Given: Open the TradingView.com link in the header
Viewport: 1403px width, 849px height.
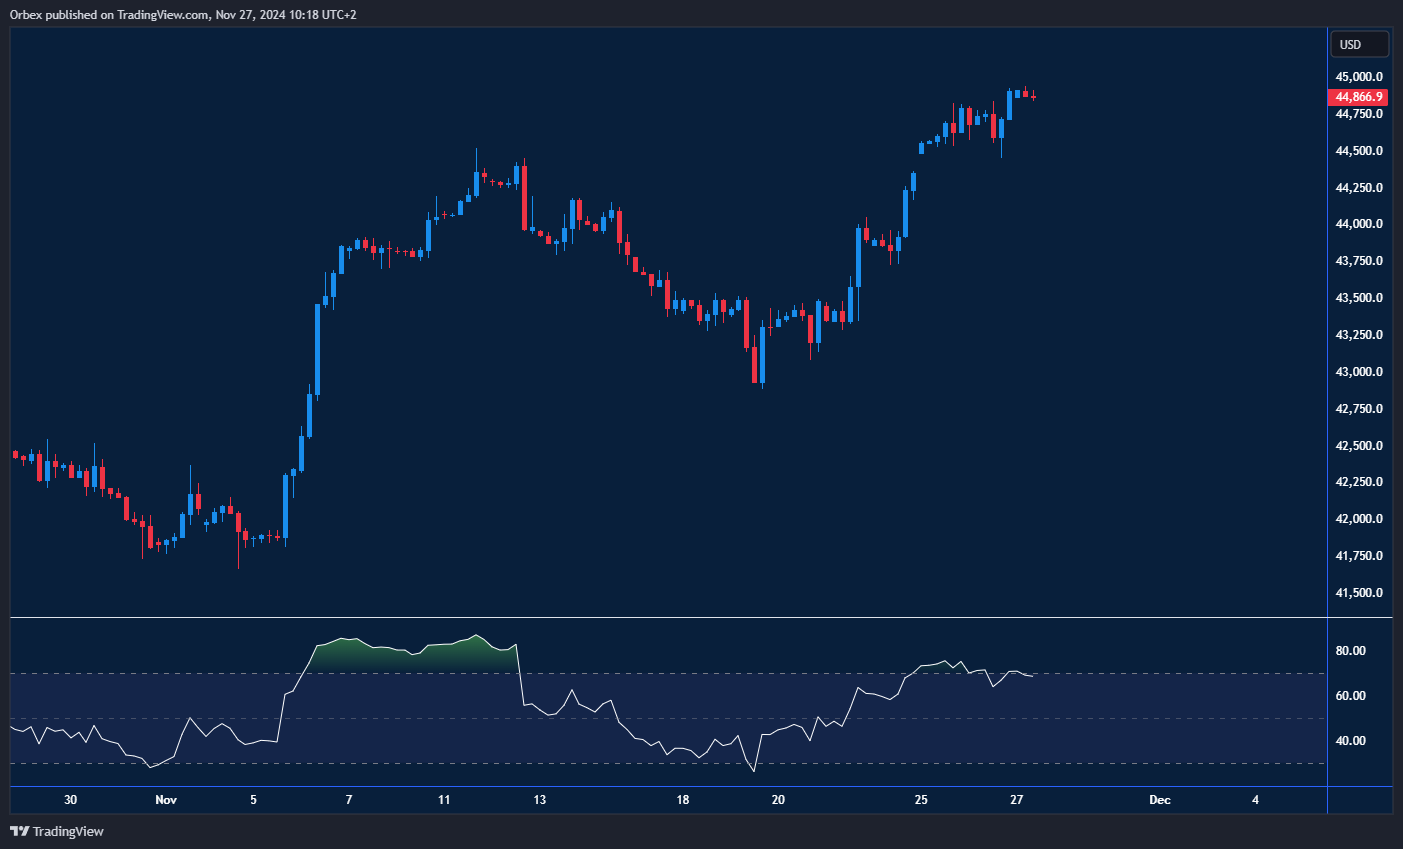Looking at the screenshot, I should click(x=164, y=15).
